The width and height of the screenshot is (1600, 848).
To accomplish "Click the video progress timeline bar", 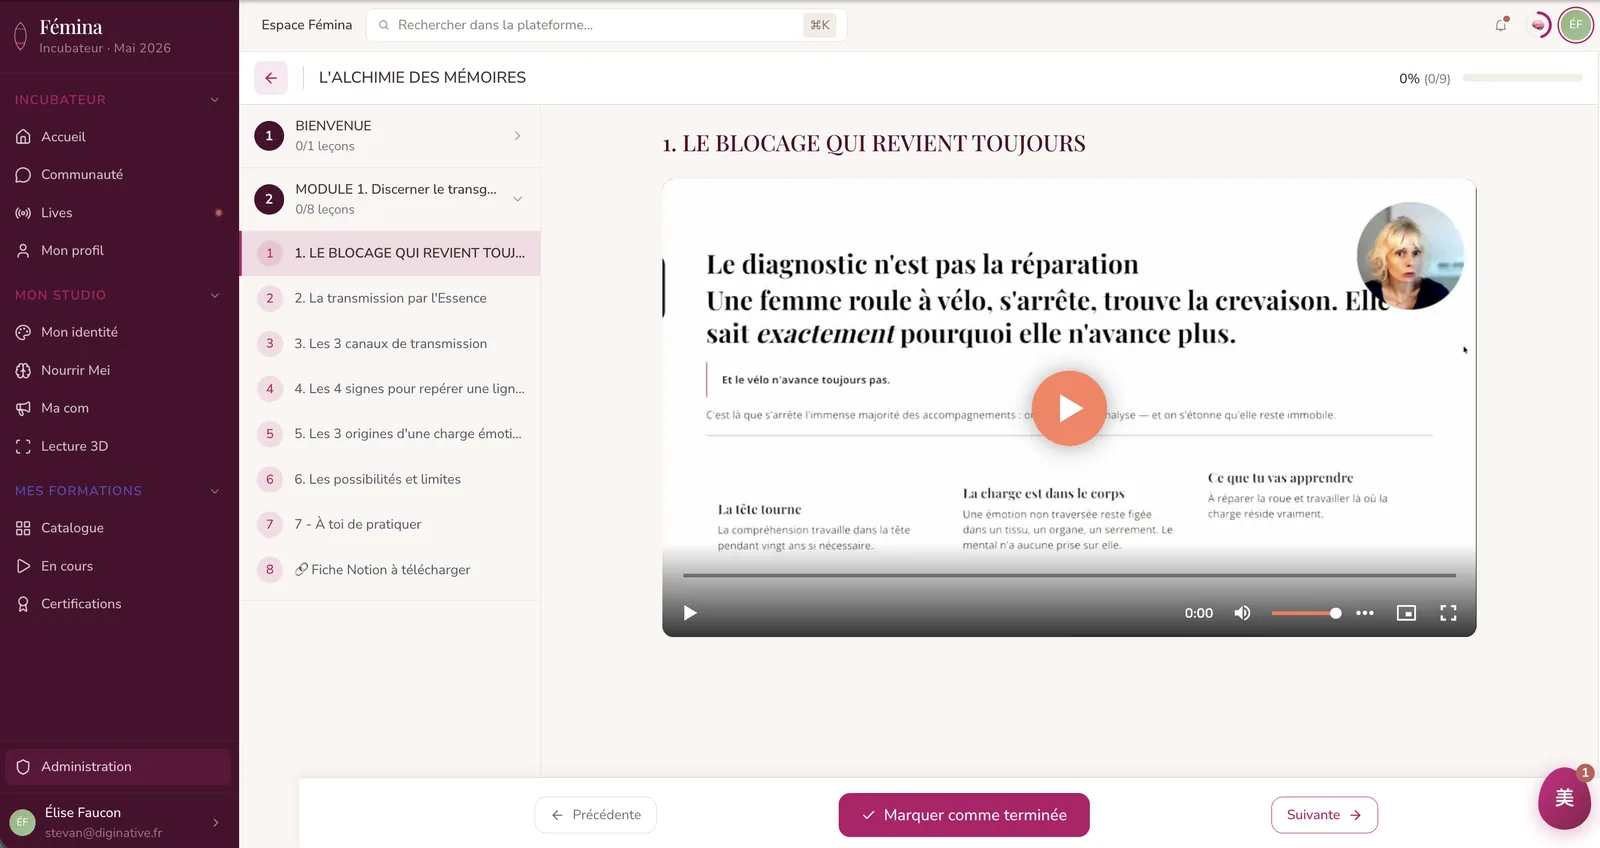I will [1069, 575].
